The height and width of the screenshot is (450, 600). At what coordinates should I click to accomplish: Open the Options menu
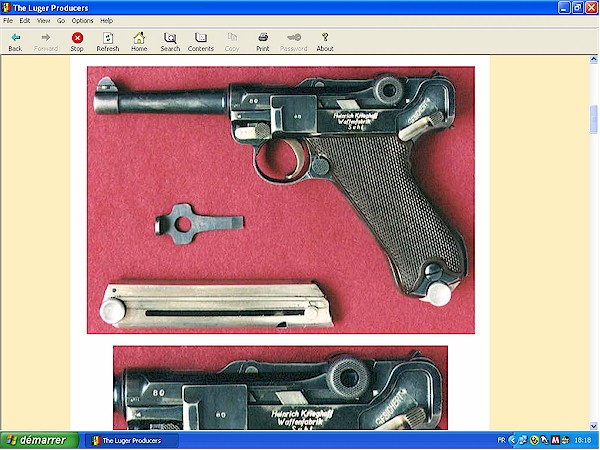pos(82,21)
